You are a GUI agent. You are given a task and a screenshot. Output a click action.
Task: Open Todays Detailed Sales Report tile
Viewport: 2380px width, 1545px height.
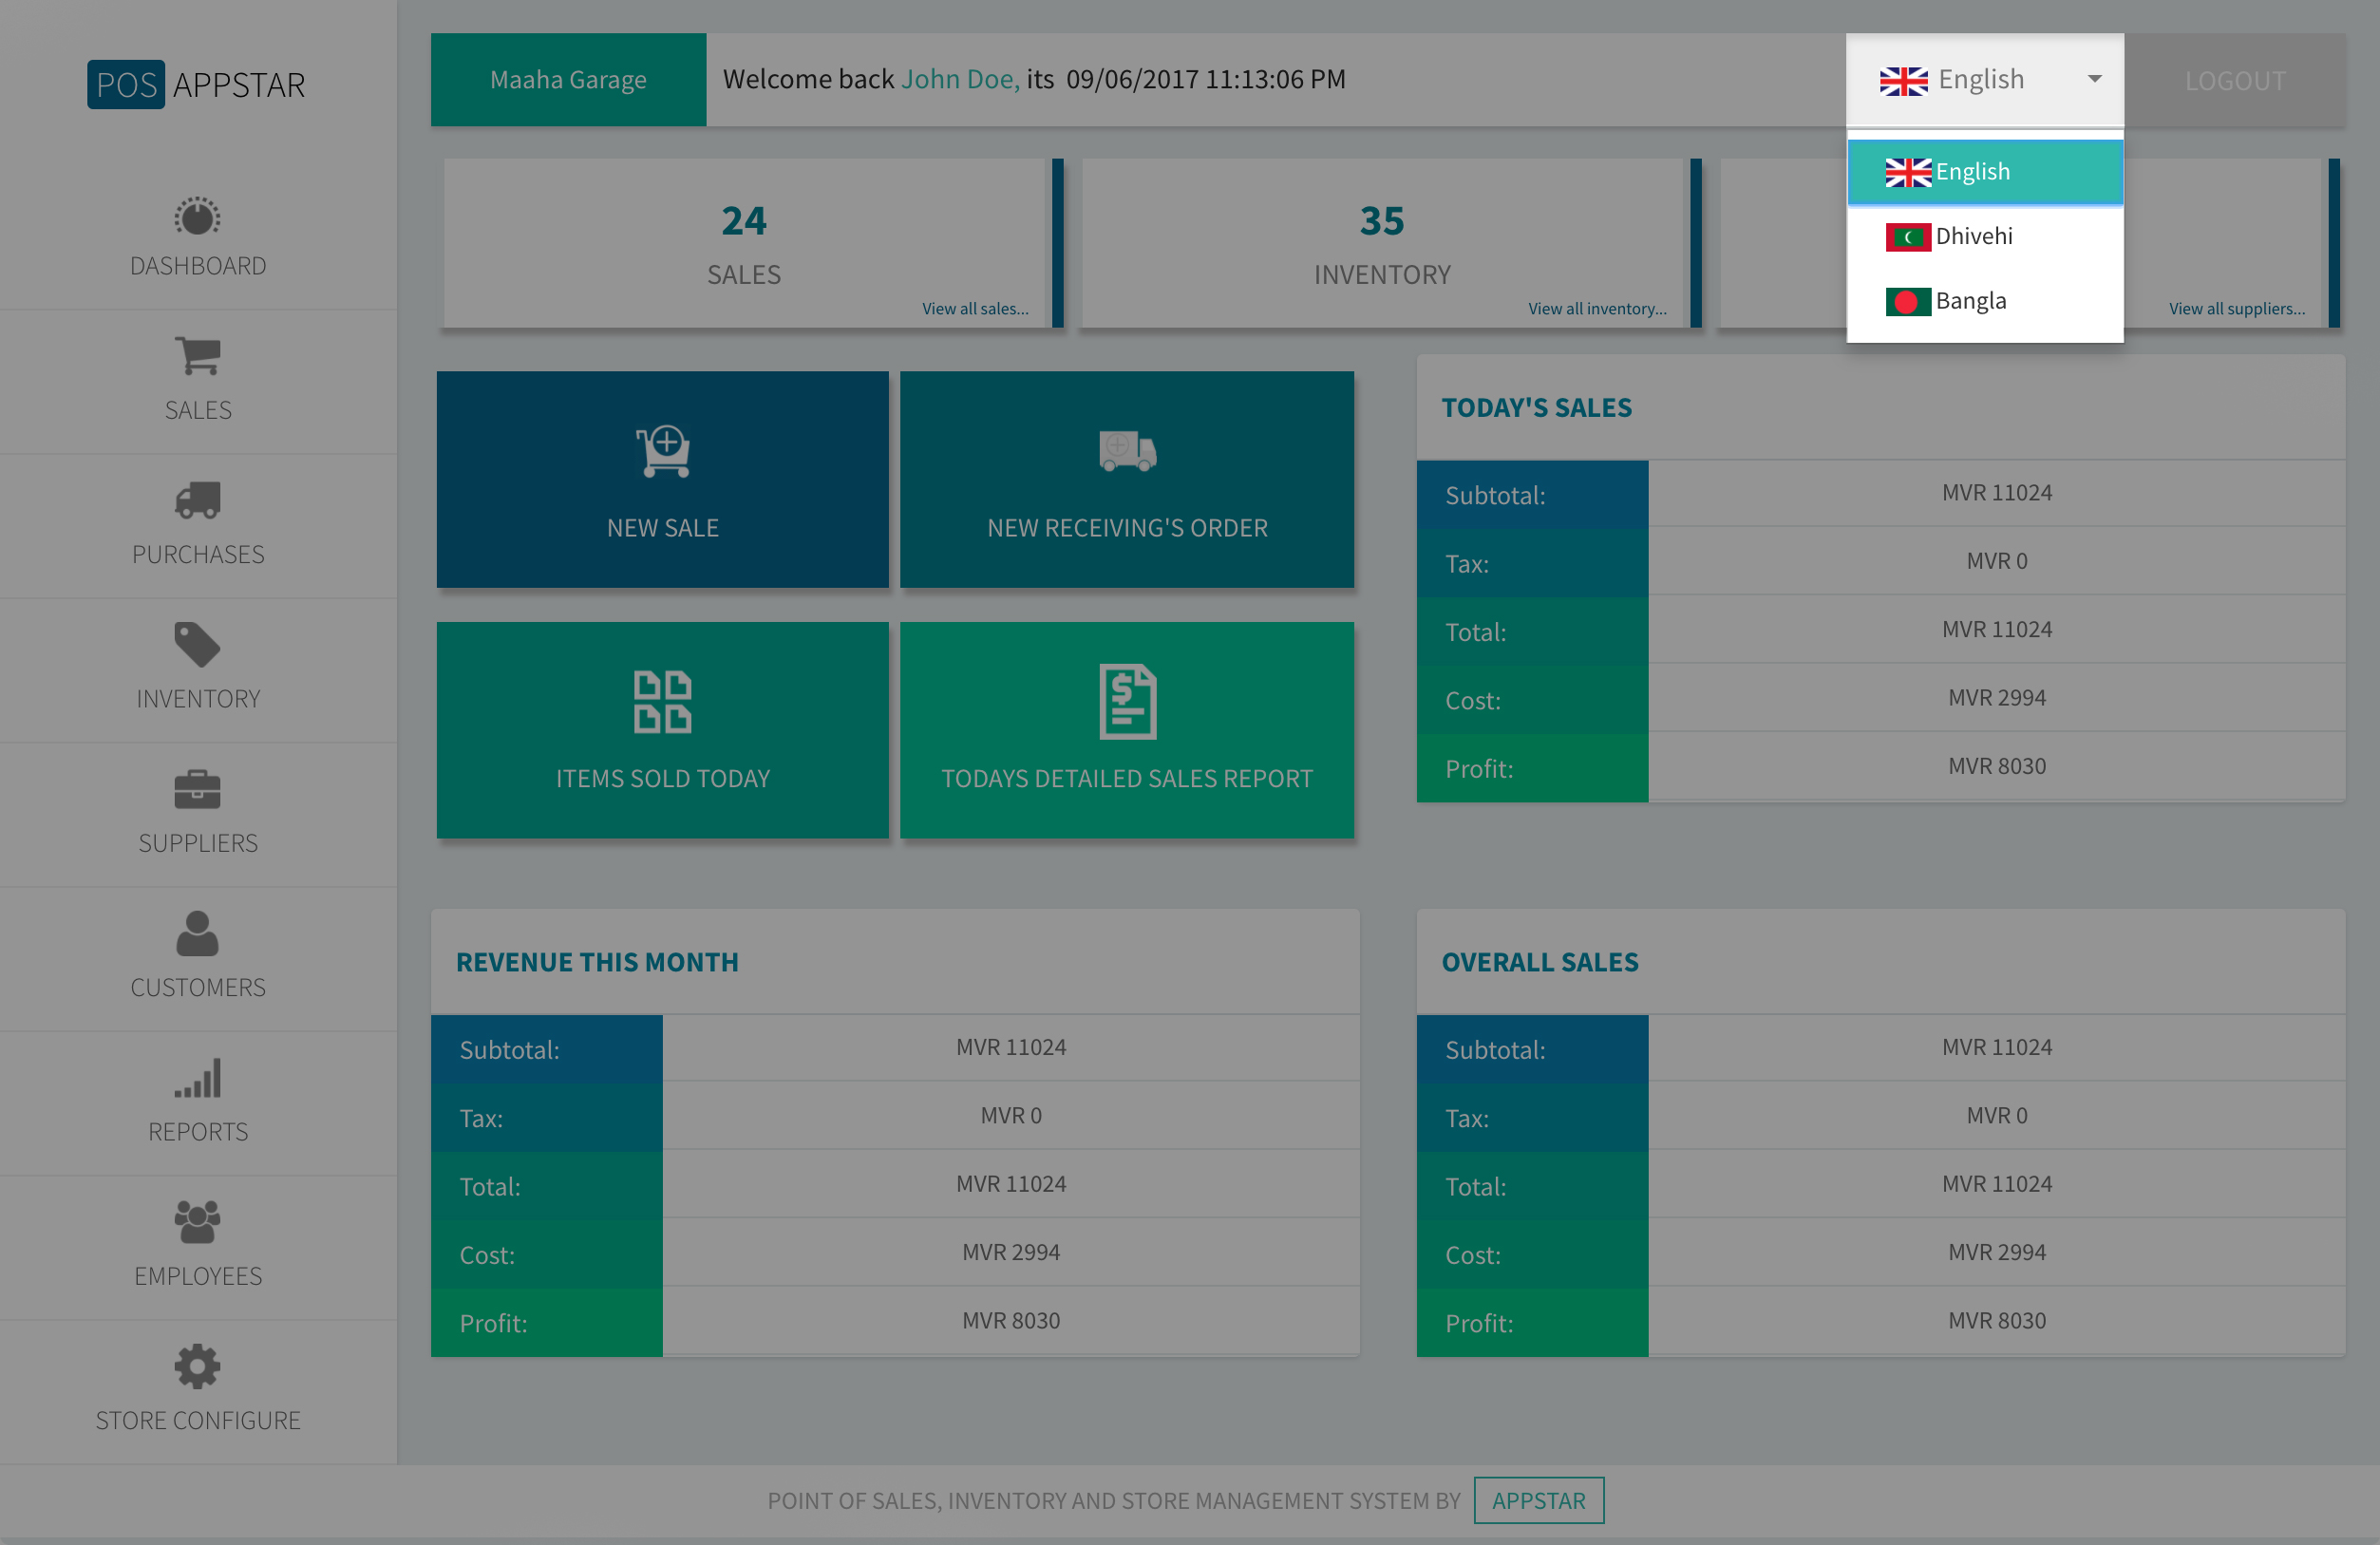(x=1126, y=730)
